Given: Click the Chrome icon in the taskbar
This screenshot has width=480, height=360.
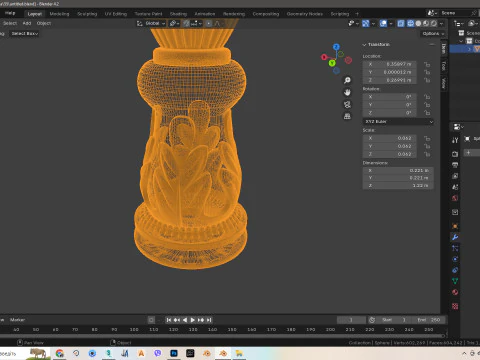Looking at the screenshot, I should coord(60,353).
